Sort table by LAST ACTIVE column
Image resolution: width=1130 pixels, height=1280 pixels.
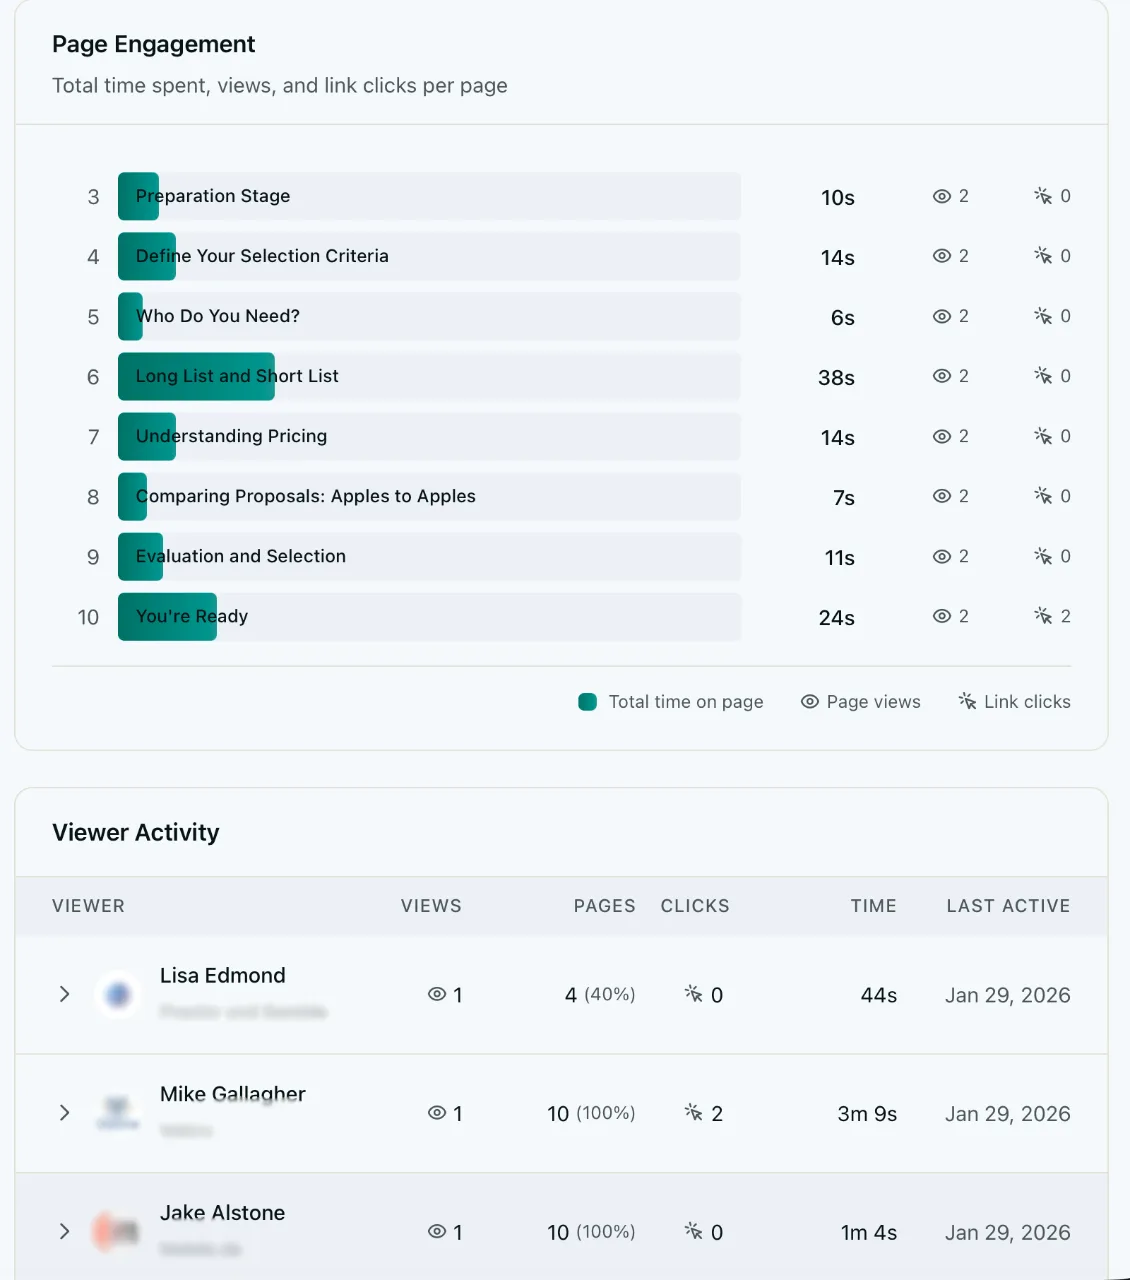coord(1008,906)
